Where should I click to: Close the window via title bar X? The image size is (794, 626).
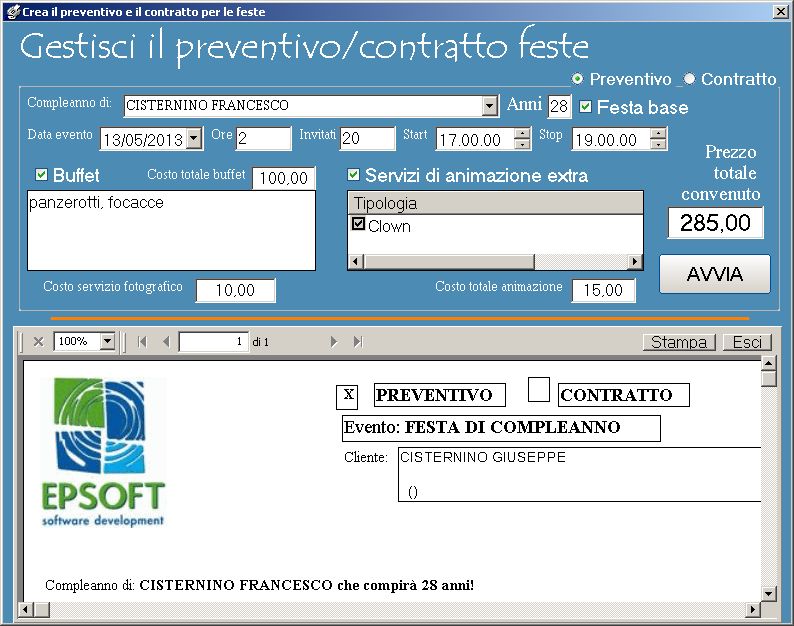(x=781, y=11)
